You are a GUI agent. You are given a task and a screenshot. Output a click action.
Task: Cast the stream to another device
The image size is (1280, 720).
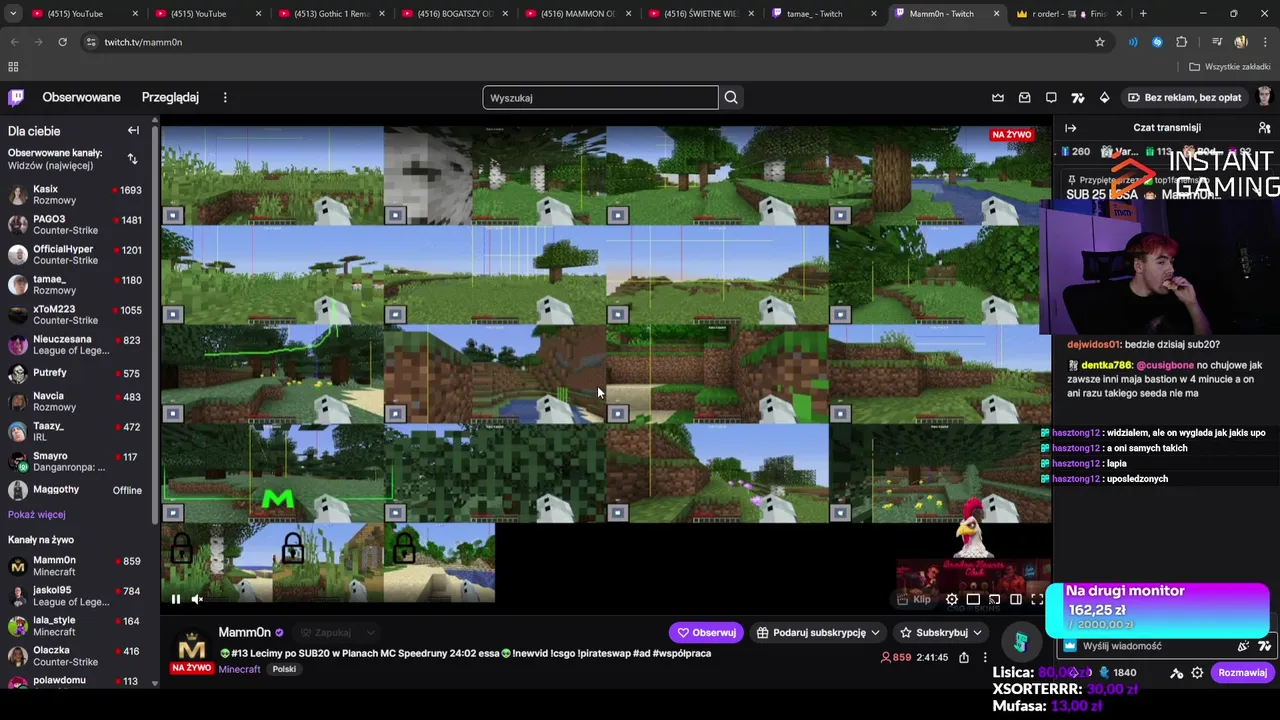coord(994,599)
